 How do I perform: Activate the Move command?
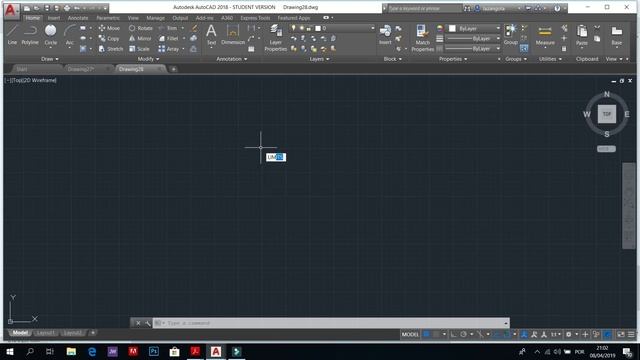click(x=109, y=28)
